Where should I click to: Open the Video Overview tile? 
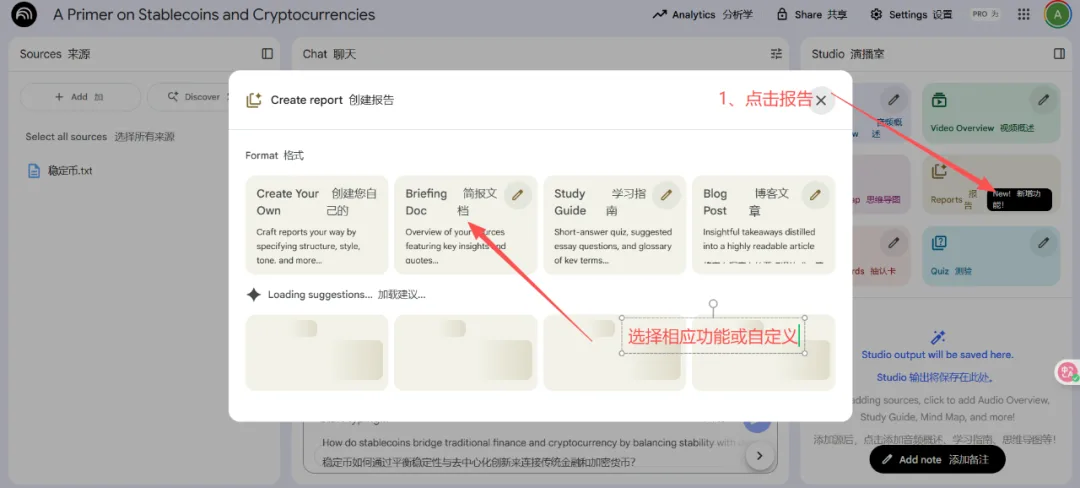[991, 113]
